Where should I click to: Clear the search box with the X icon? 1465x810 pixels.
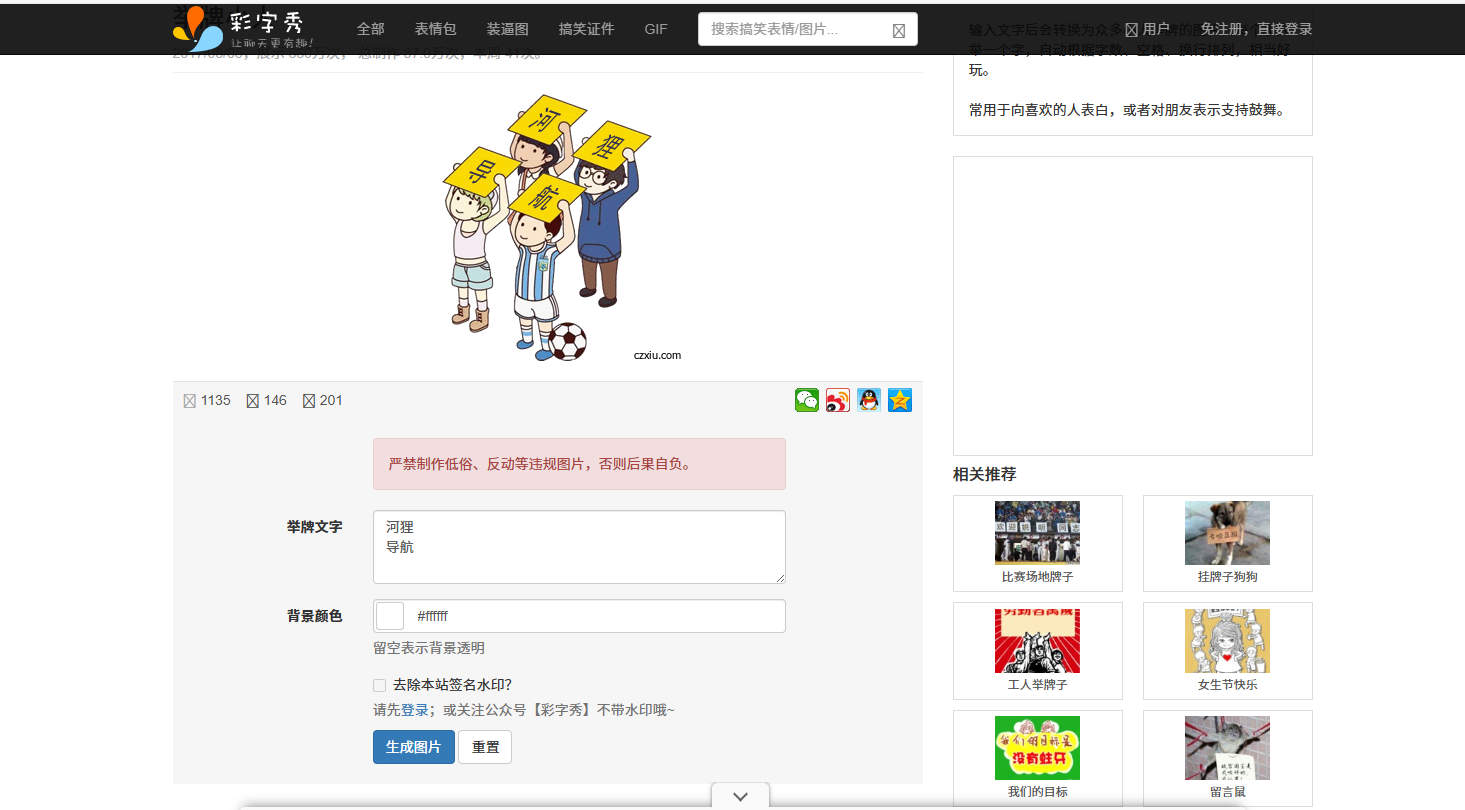tap(898, 30)
